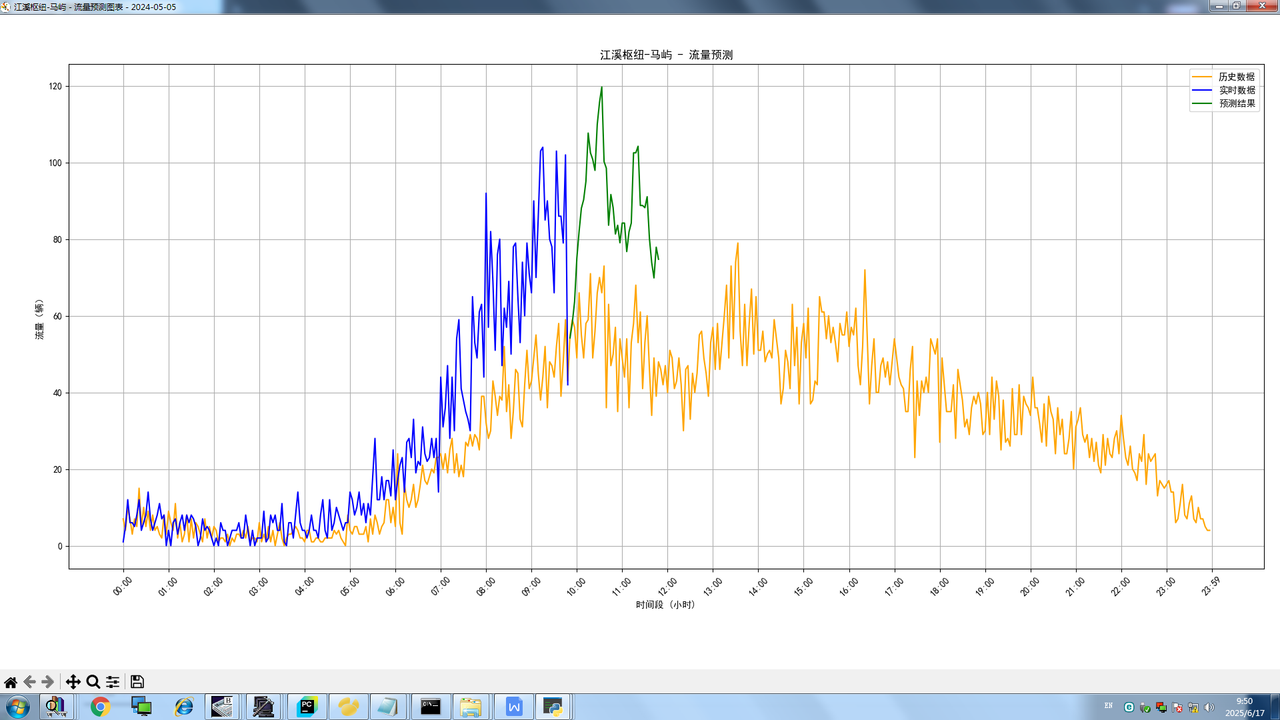Open the Configure subplots dialog

[x=113, y=682]
